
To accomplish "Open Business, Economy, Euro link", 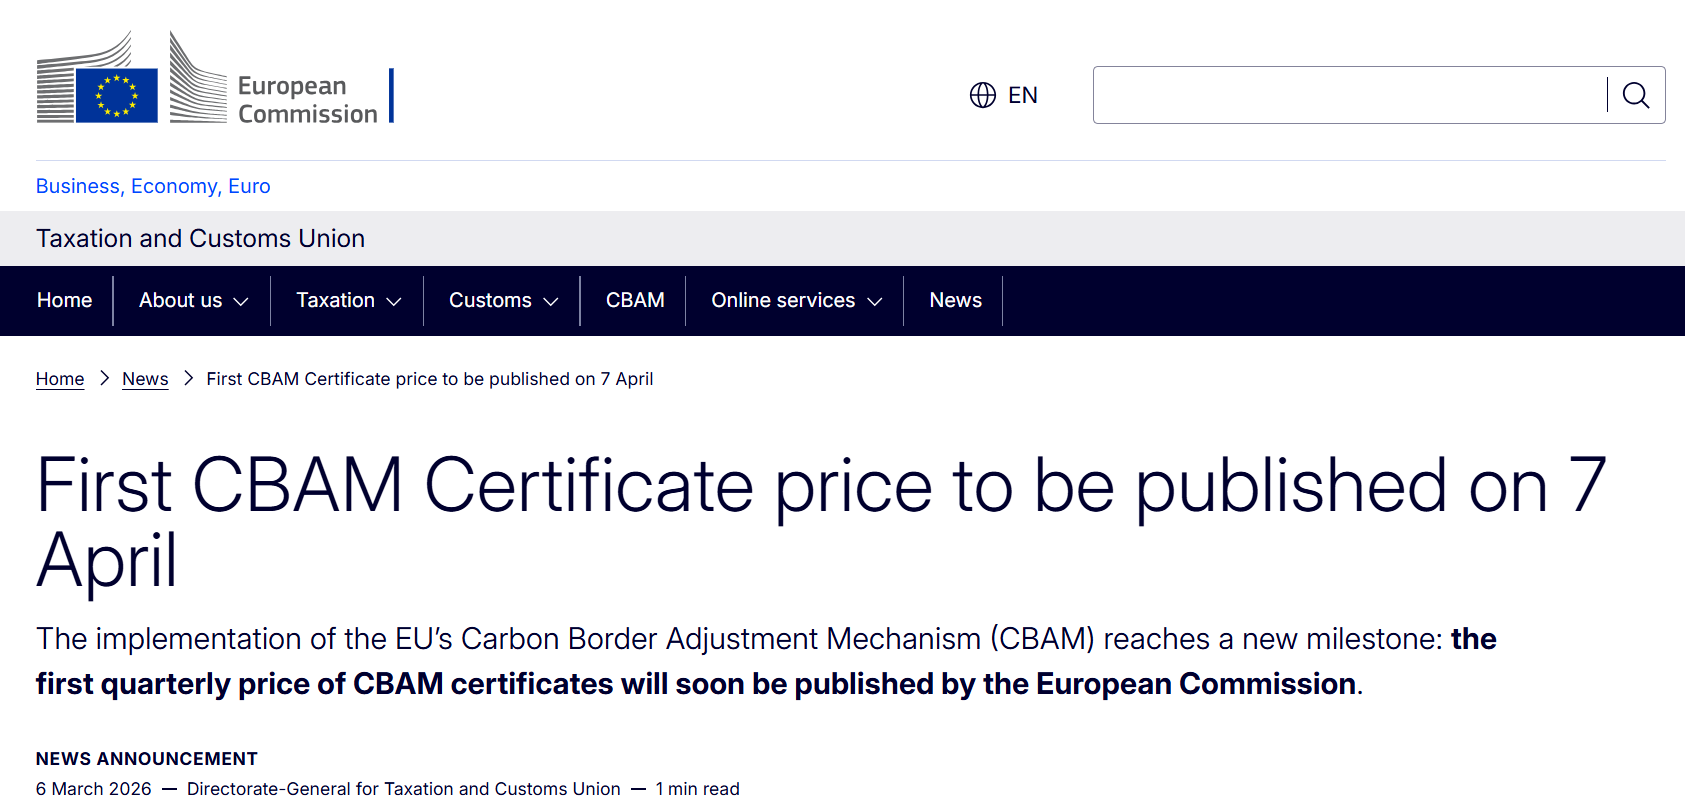I will click(x=153, y=186).
